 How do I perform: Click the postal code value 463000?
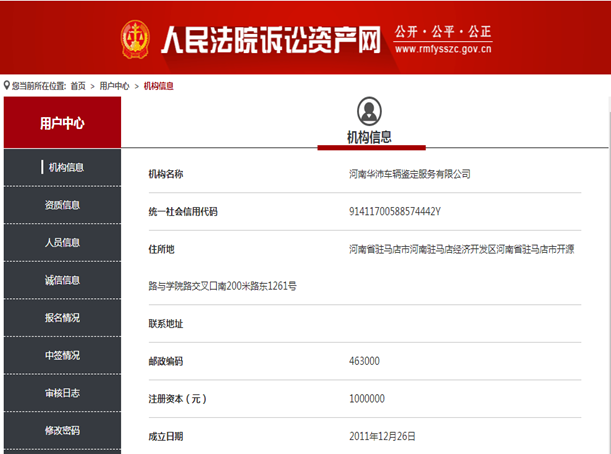364,361
